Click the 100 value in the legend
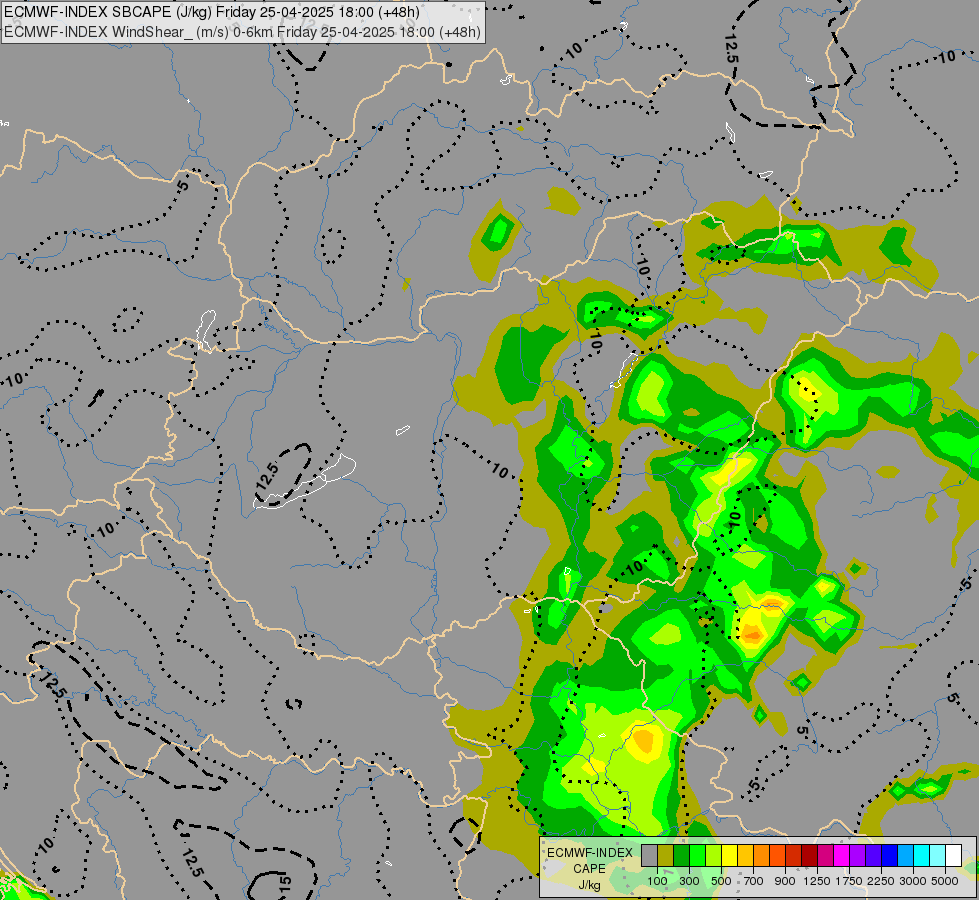 tap(657, 881)
